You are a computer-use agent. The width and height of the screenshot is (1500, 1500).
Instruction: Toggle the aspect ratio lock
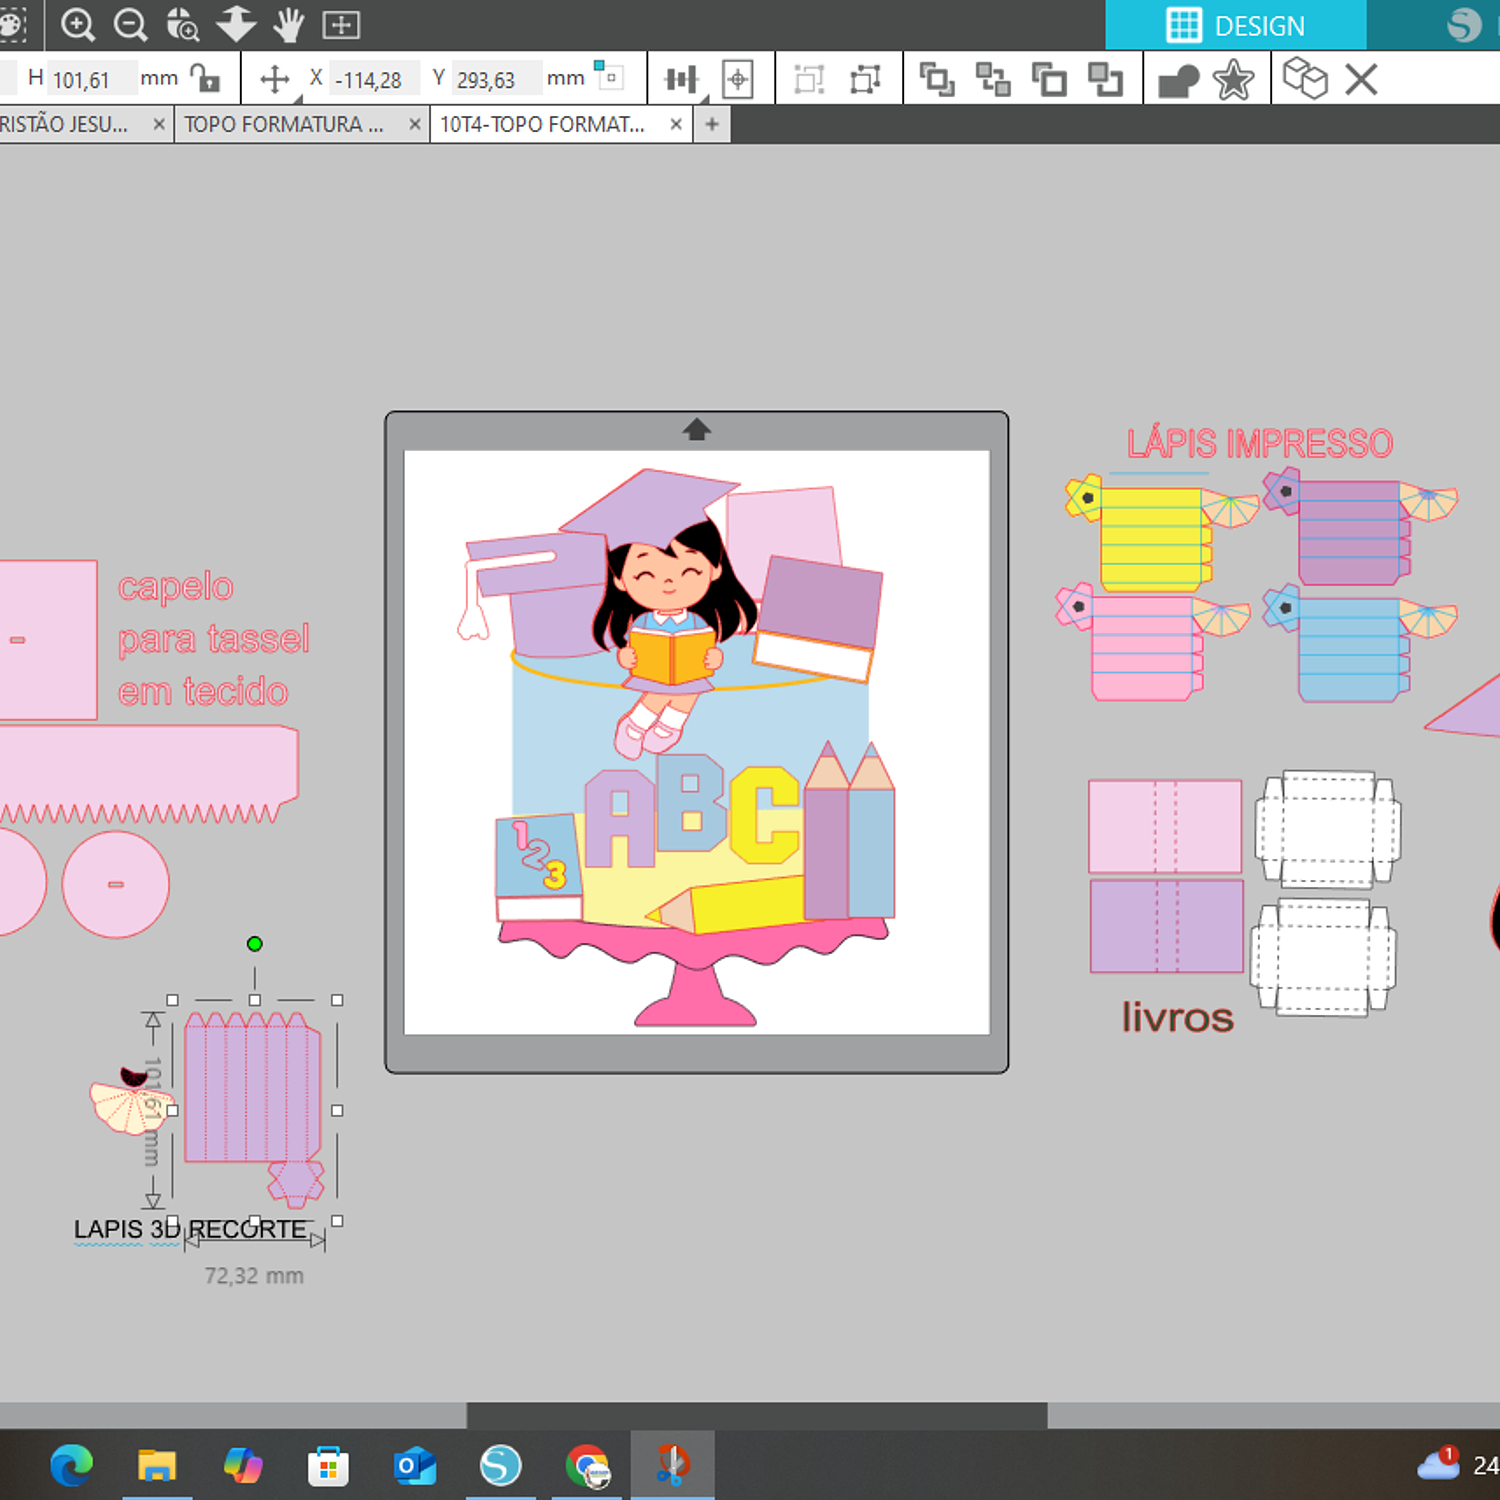point(206,78)
